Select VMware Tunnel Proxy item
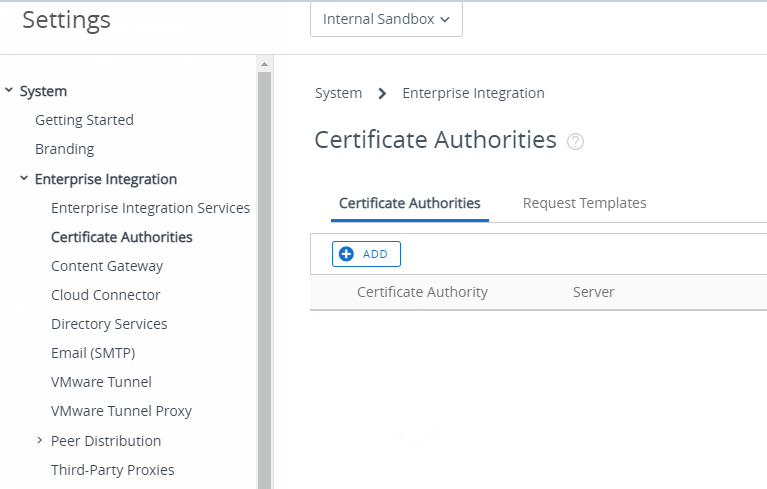Image resolution: width=767 pixels, height=489 pixels. pos(121,411)
